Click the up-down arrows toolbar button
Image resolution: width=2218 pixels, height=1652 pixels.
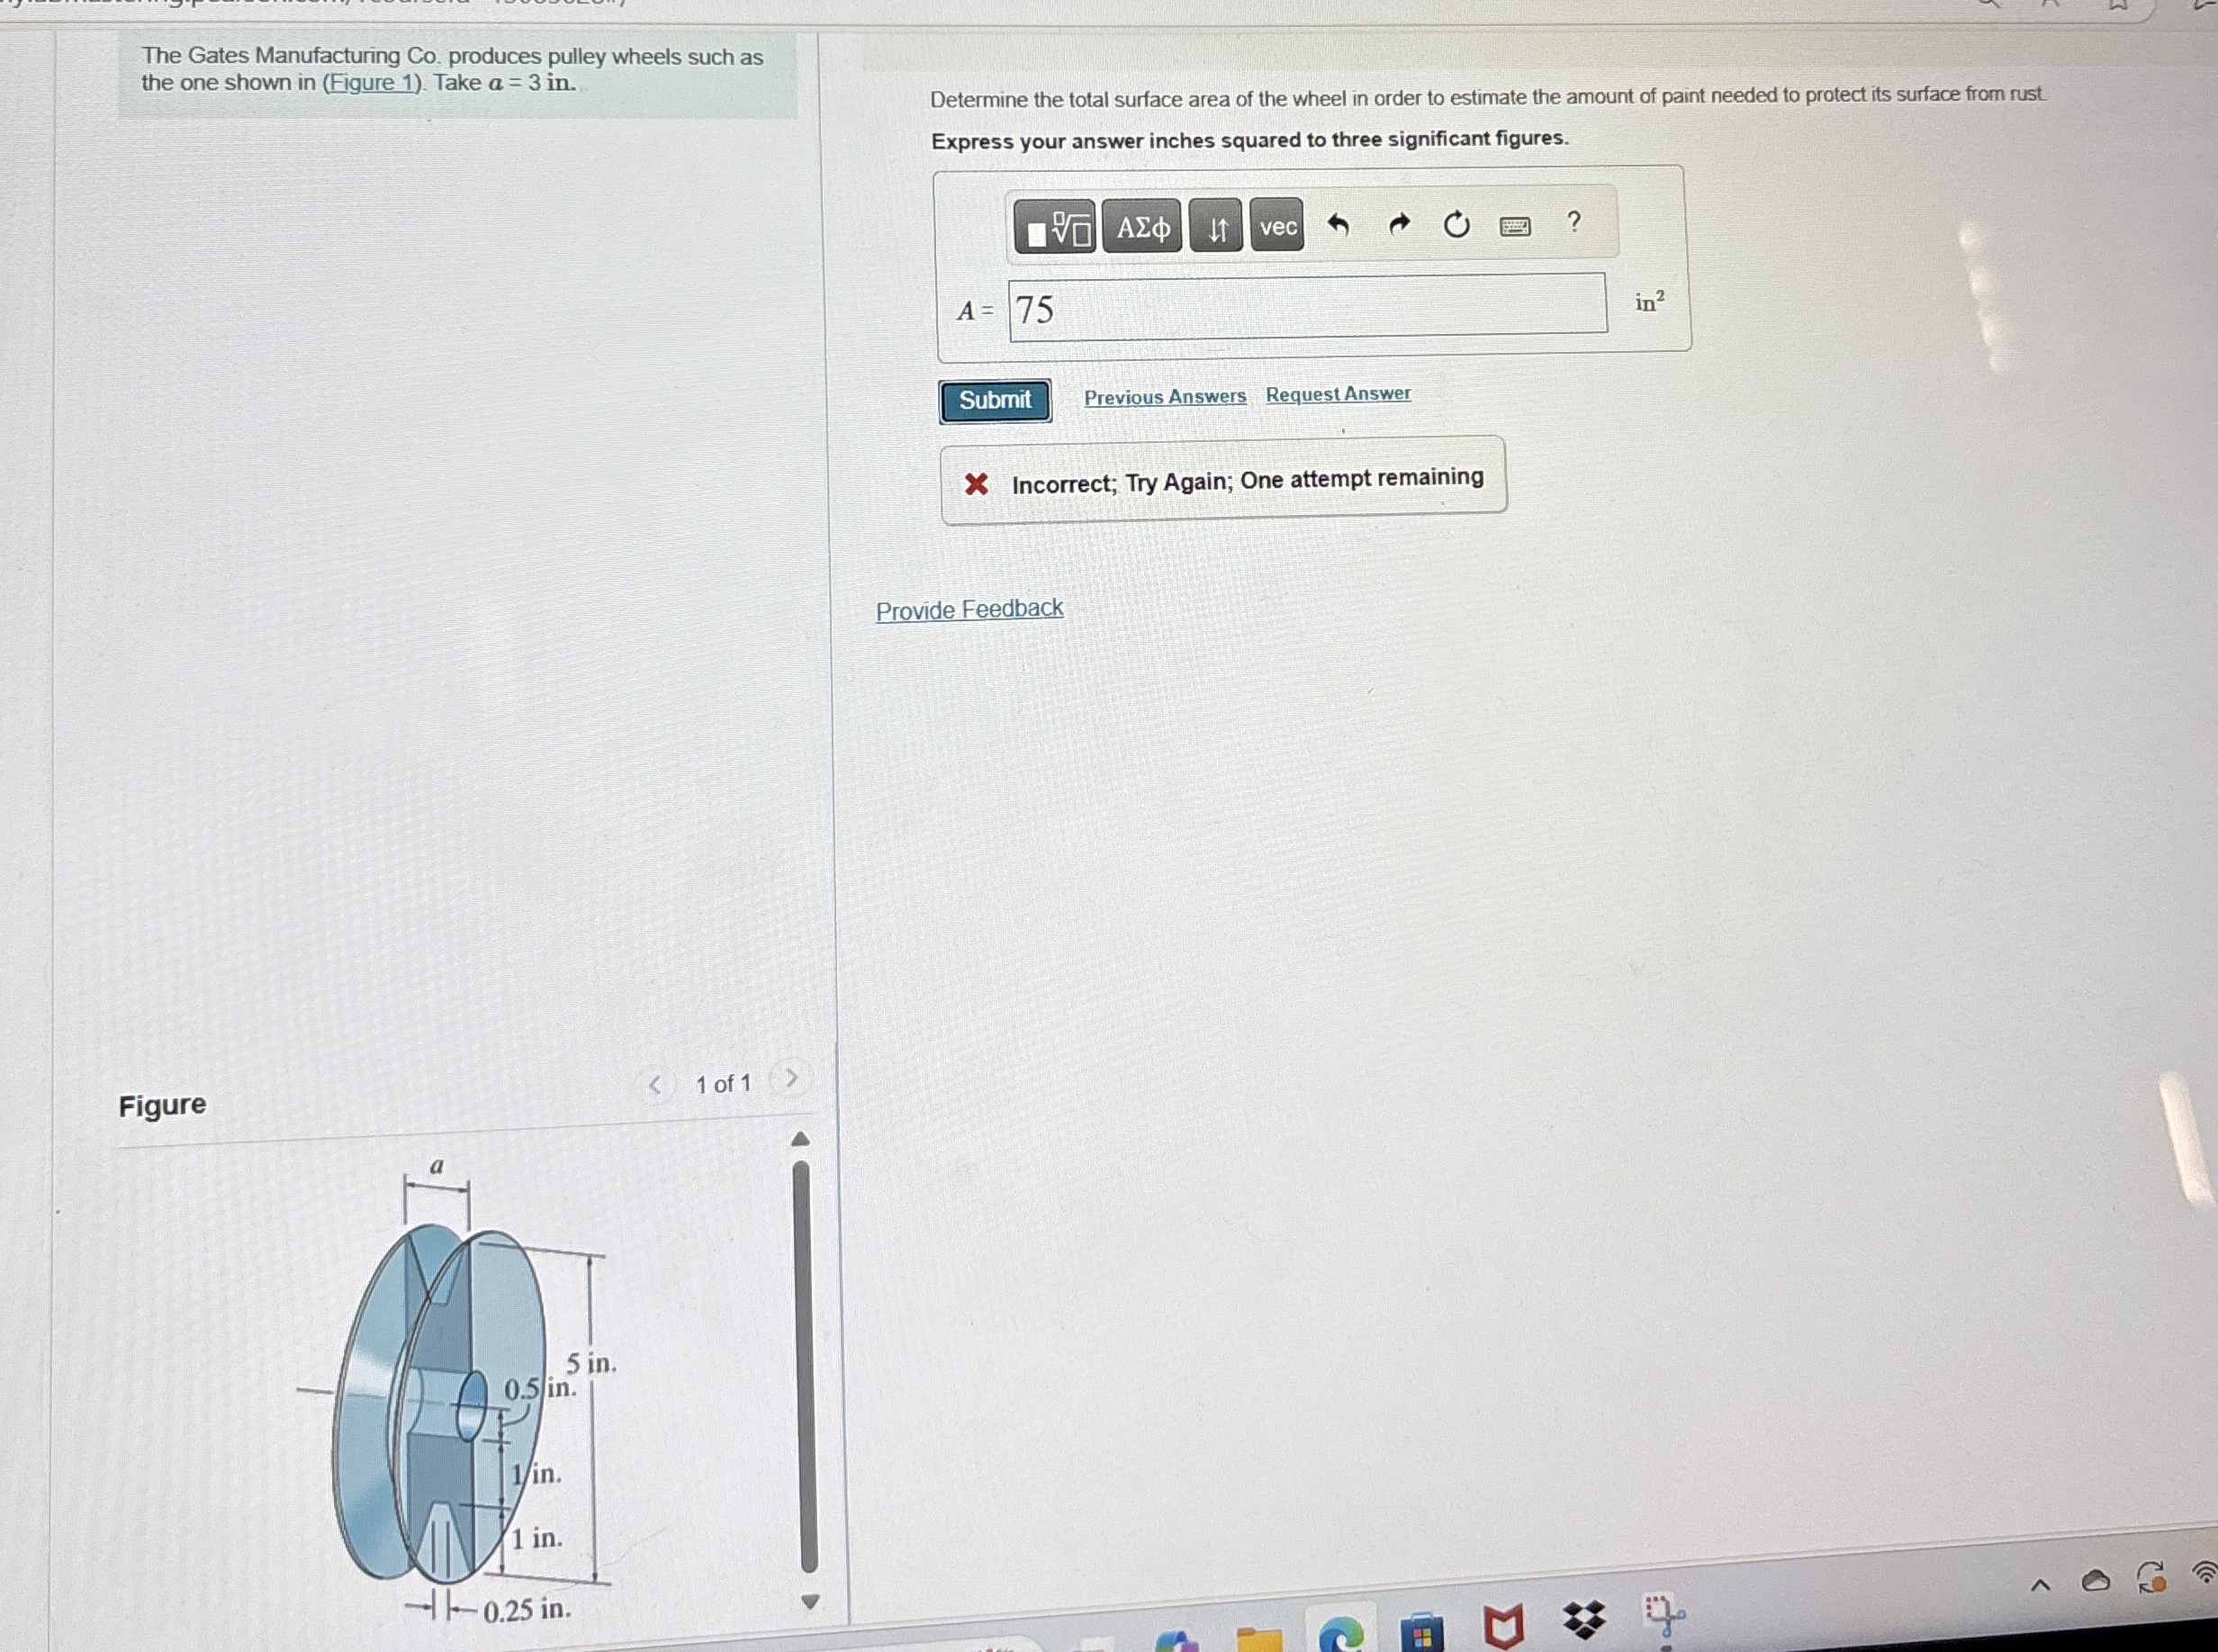click(1216, 227)
